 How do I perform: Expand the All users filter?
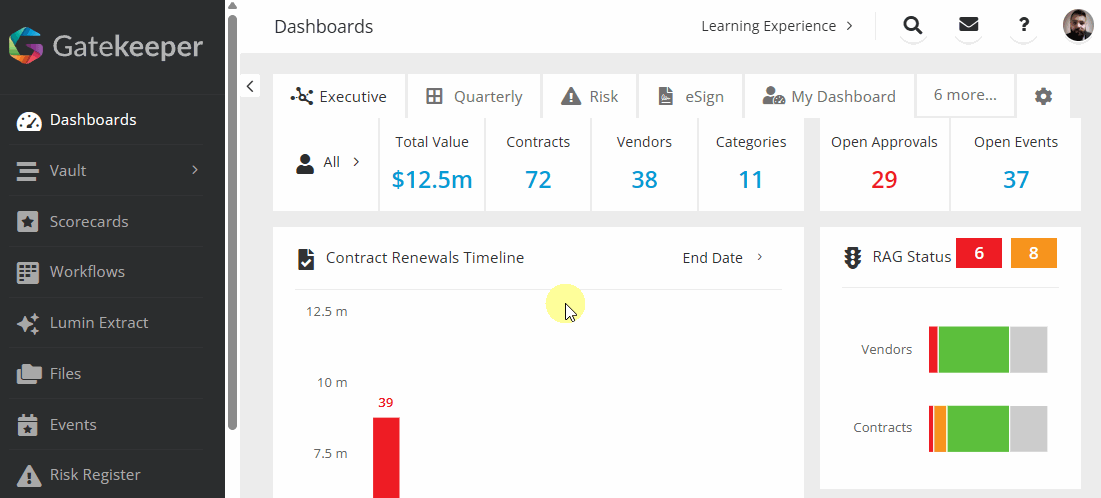click(x=329, y=162)
